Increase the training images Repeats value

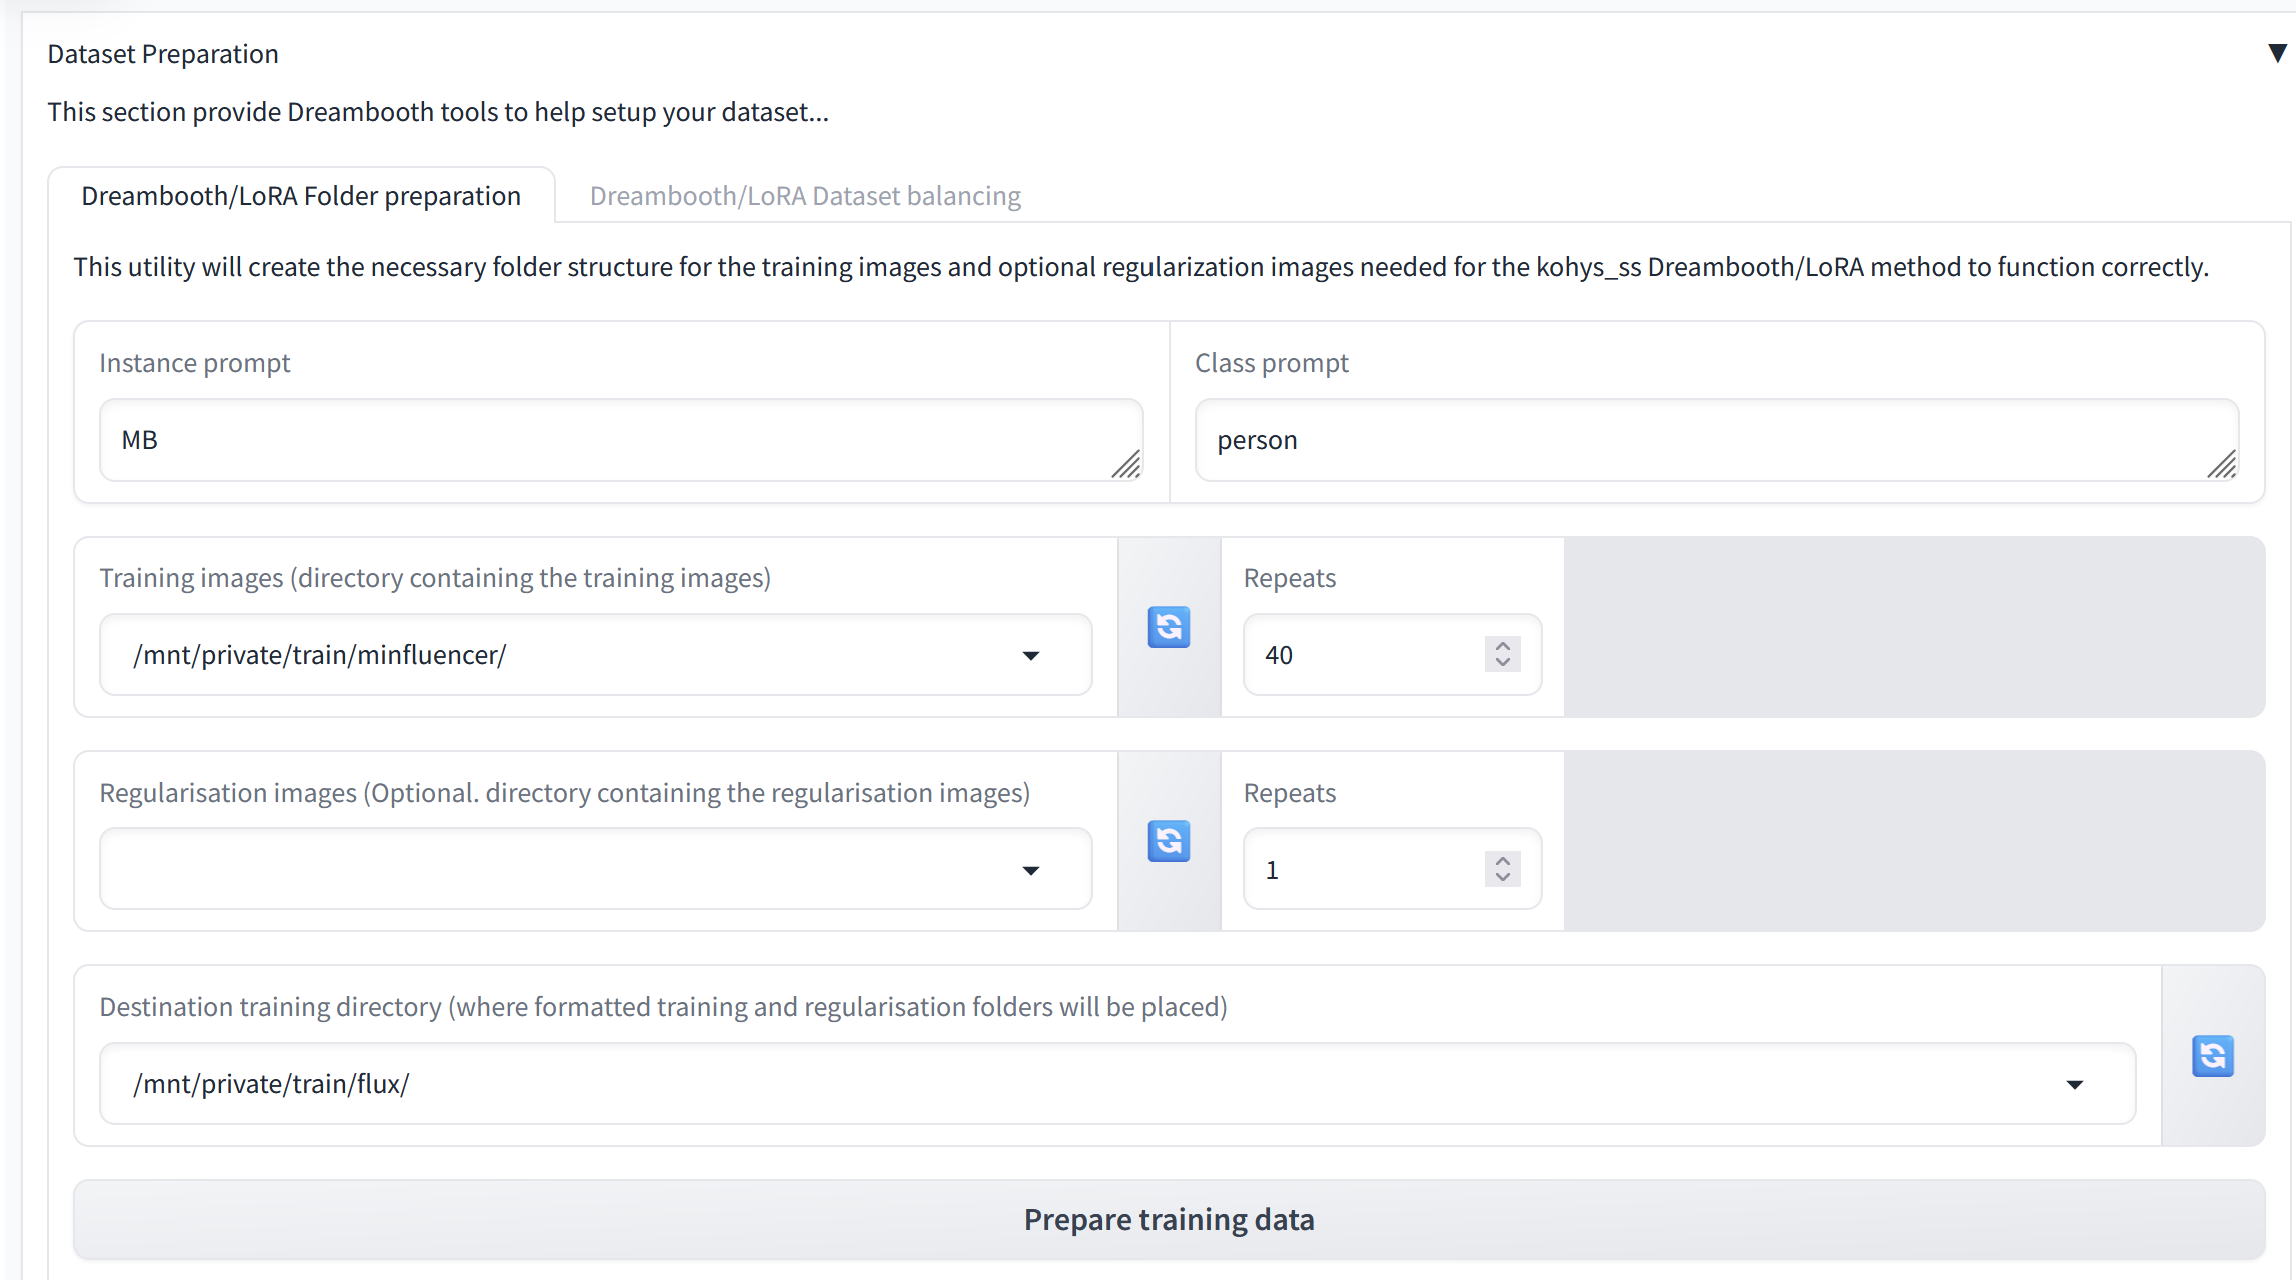point(1501,647)
